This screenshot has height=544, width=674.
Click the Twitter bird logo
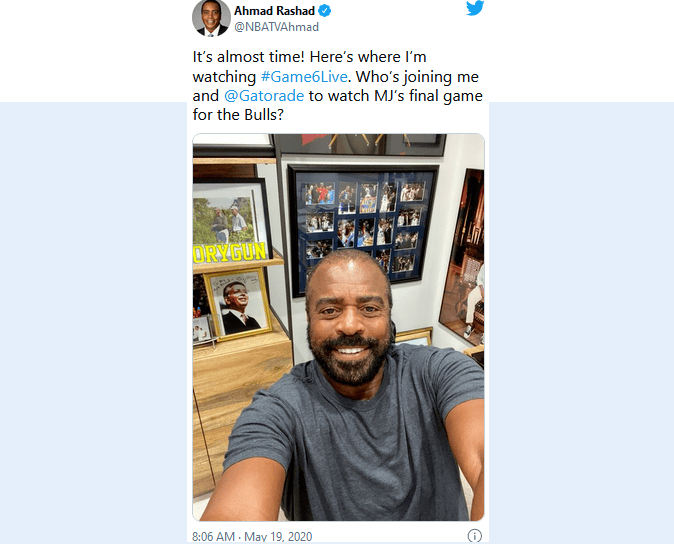pos(475,8)
